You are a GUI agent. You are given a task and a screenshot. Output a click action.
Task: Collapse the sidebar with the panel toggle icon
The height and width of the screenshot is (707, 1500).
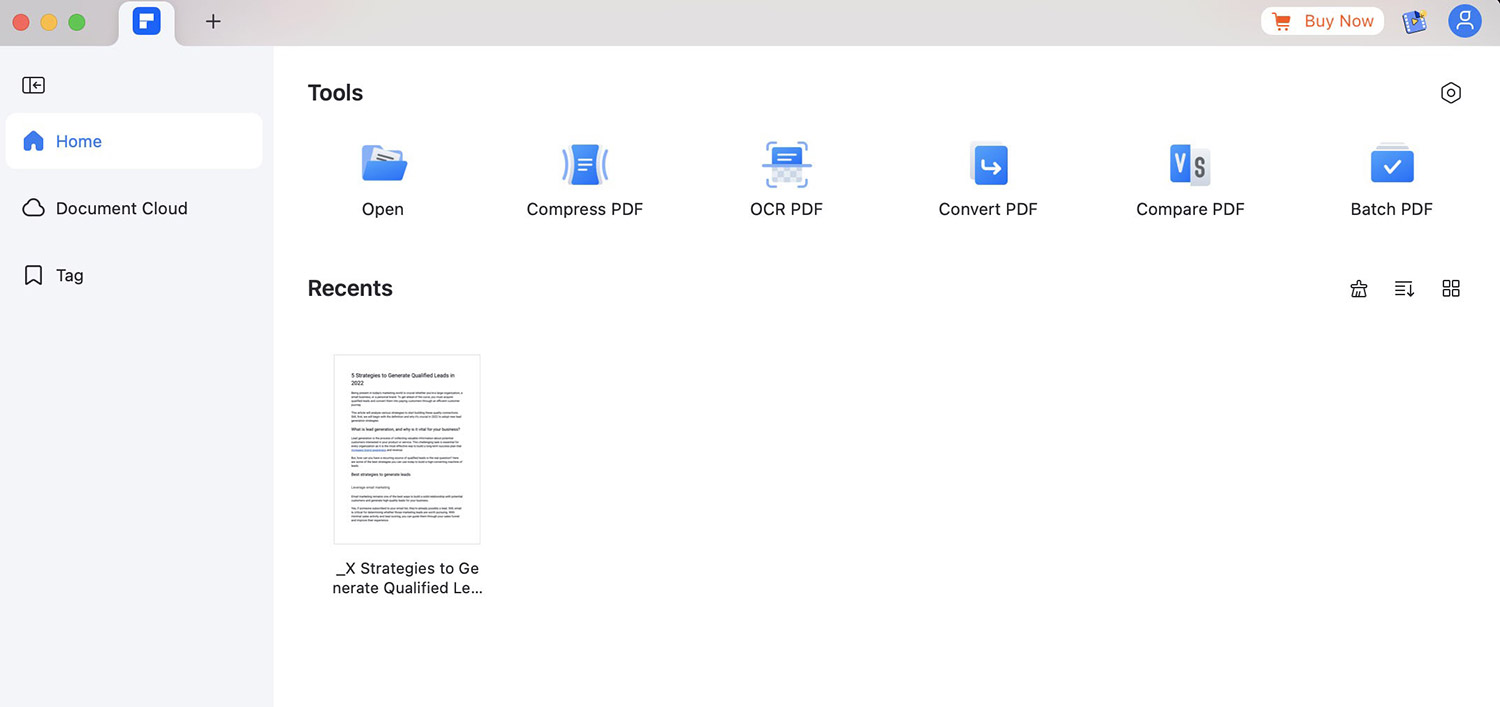tap(34, 85)
